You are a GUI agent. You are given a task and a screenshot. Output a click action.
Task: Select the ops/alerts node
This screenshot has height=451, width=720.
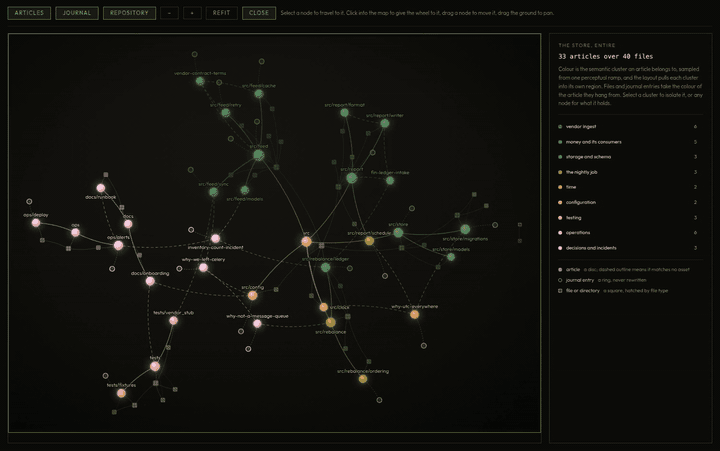[118, 245]
